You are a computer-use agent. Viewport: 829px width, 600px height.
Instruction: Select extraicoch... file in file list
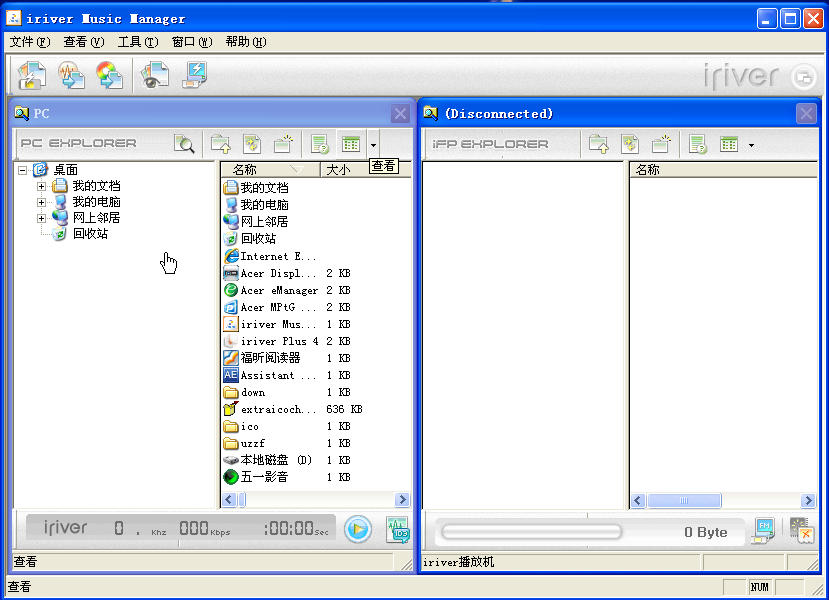click(270, 409)
